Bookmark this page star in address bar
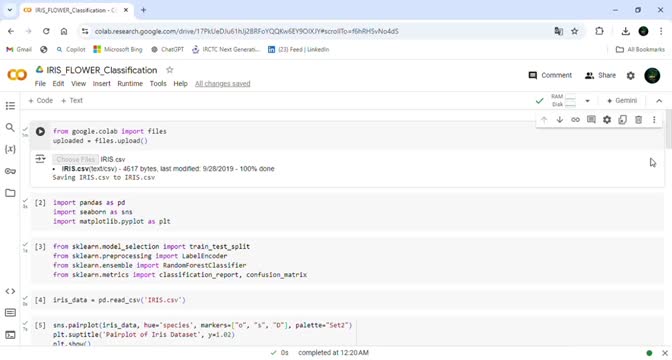Image resolution: width=672 pixels, height=360 pixels. pos(575,31)
